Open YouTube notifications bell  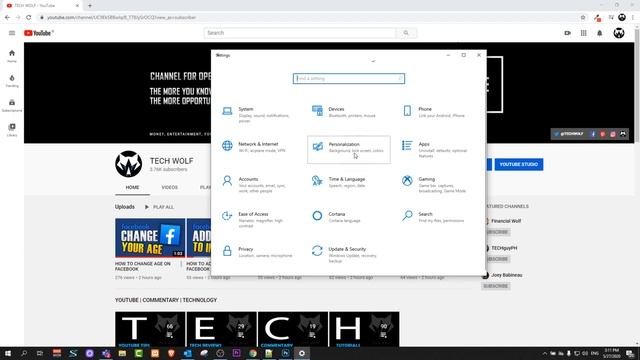600,33
